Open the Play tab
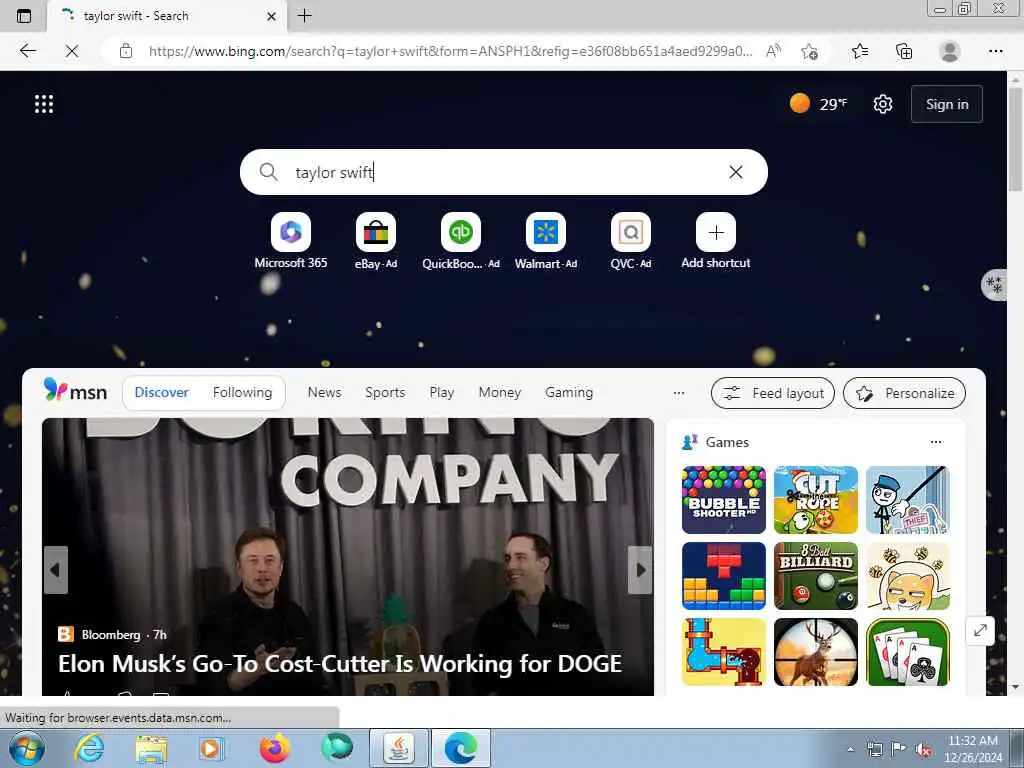The image size is (1024, 768). coord(441,392)
